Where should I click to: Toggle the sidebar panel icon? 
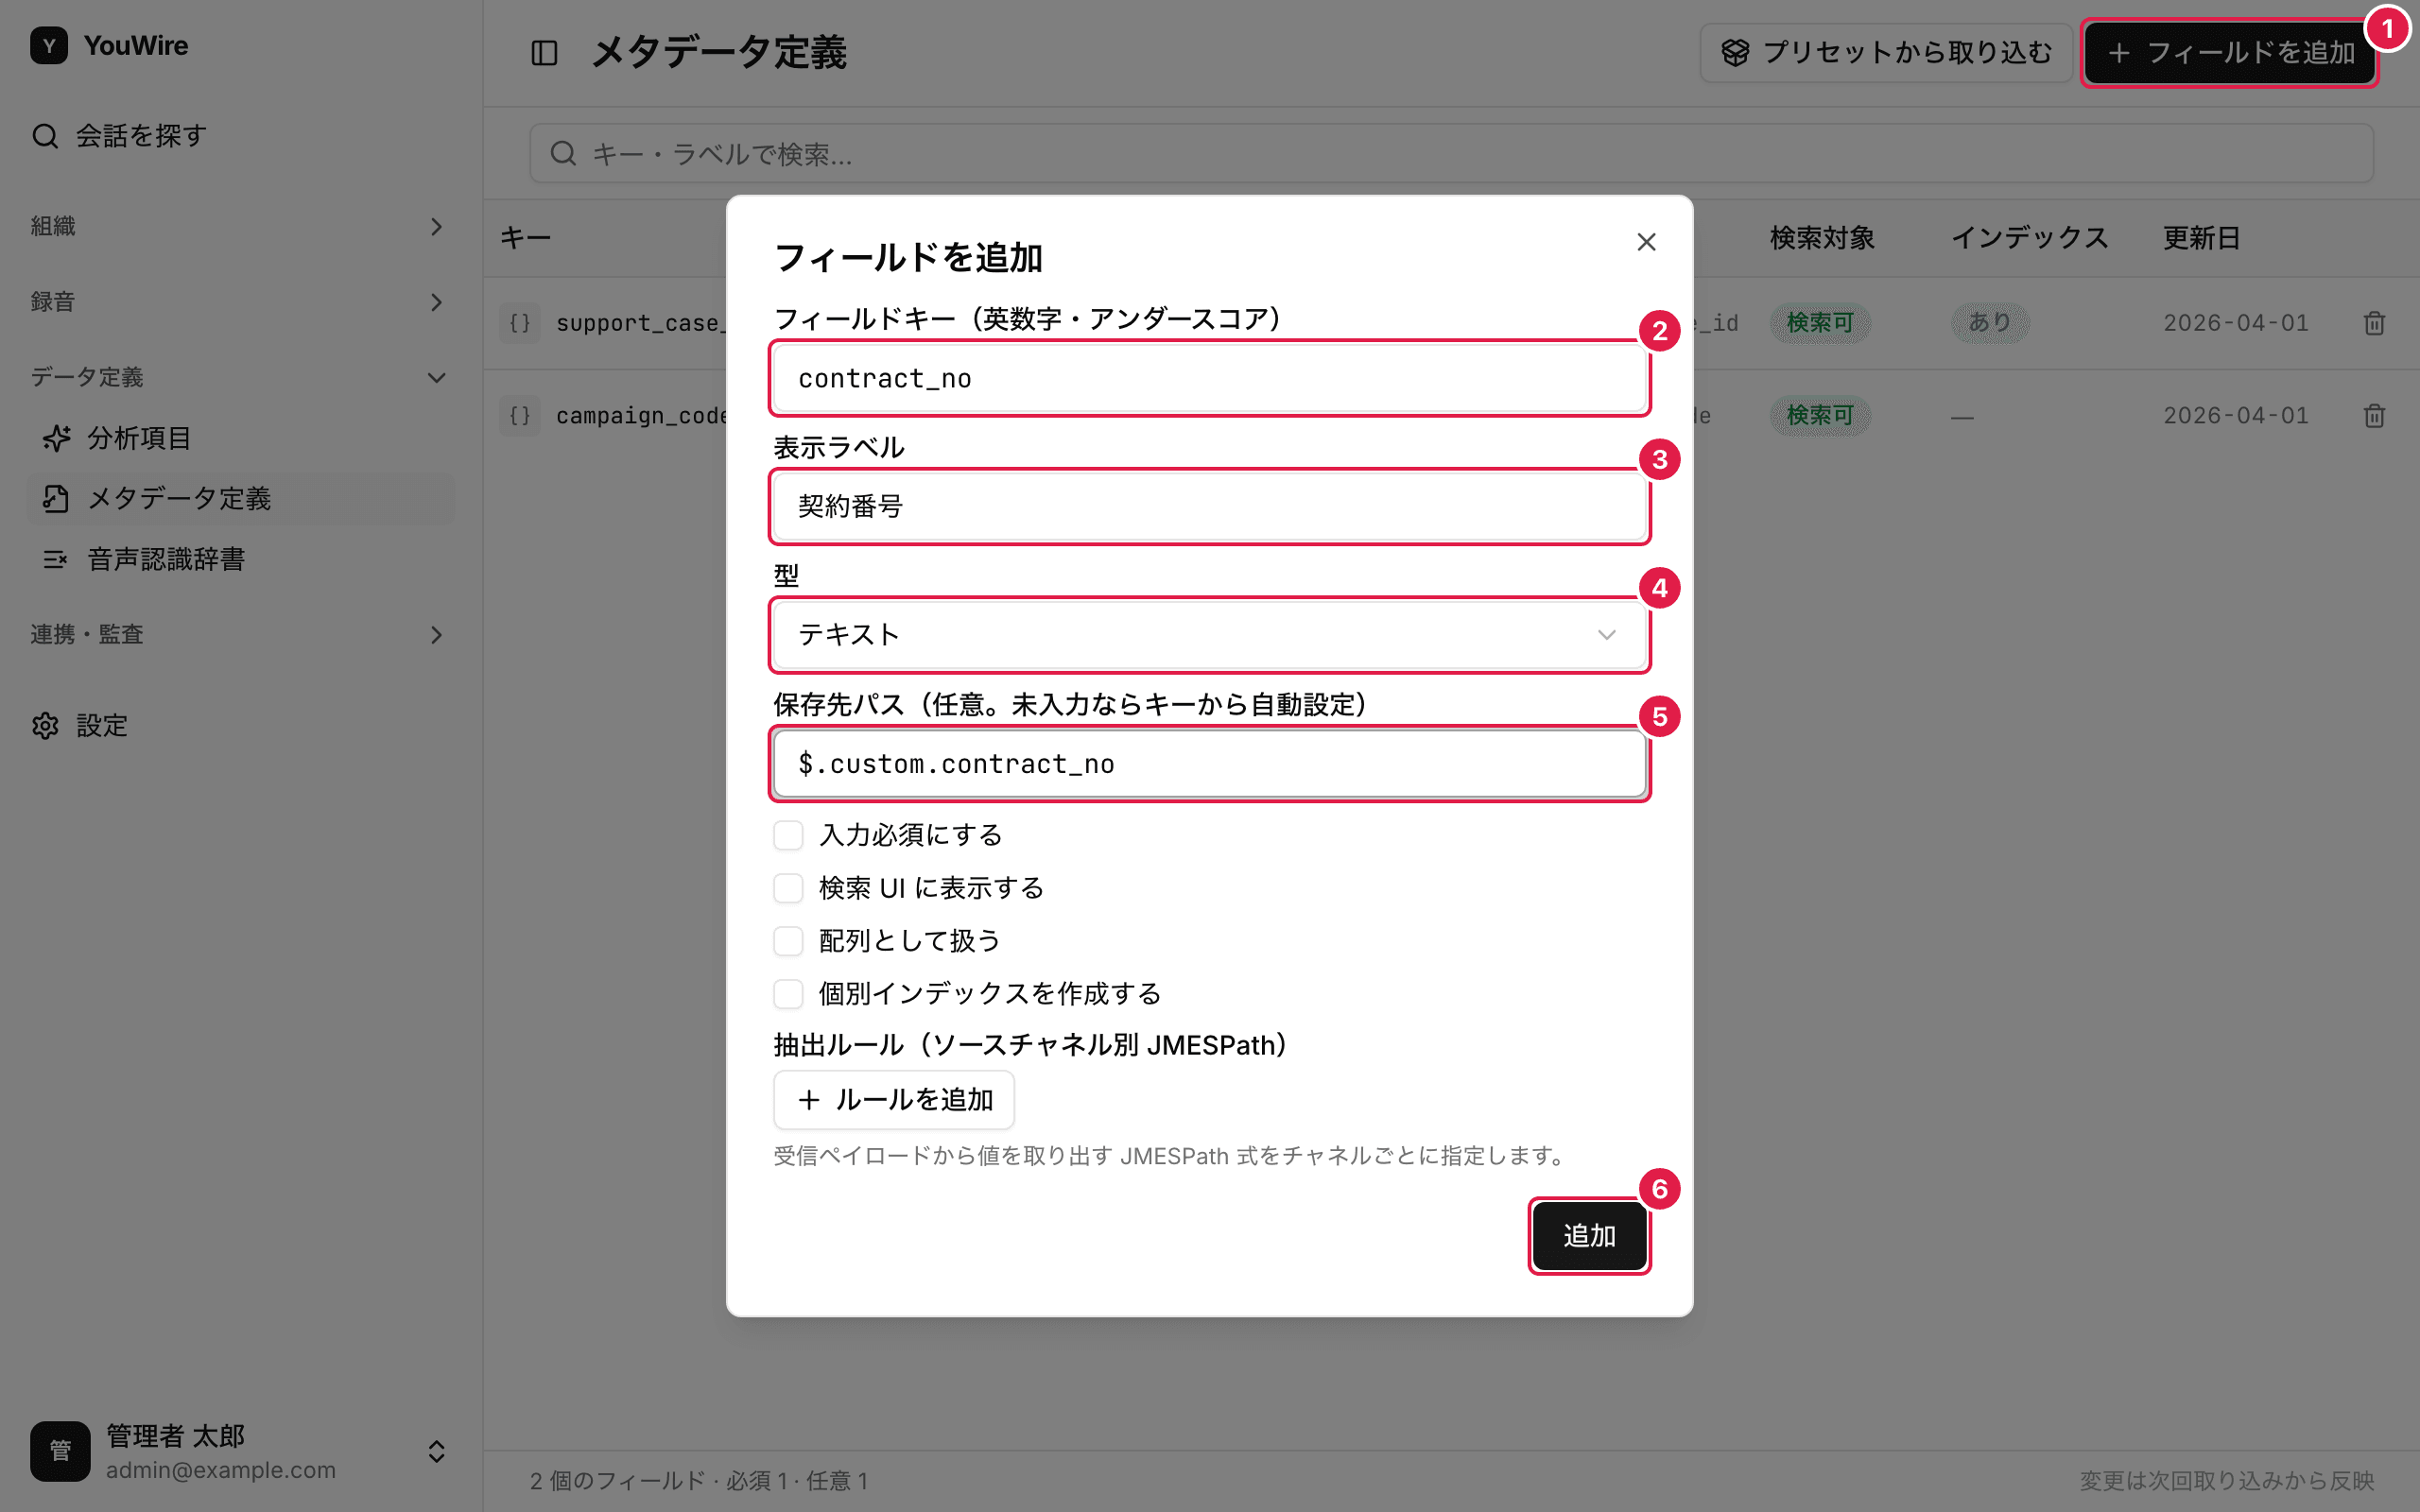pyautogui.click(x=544, y=53)
